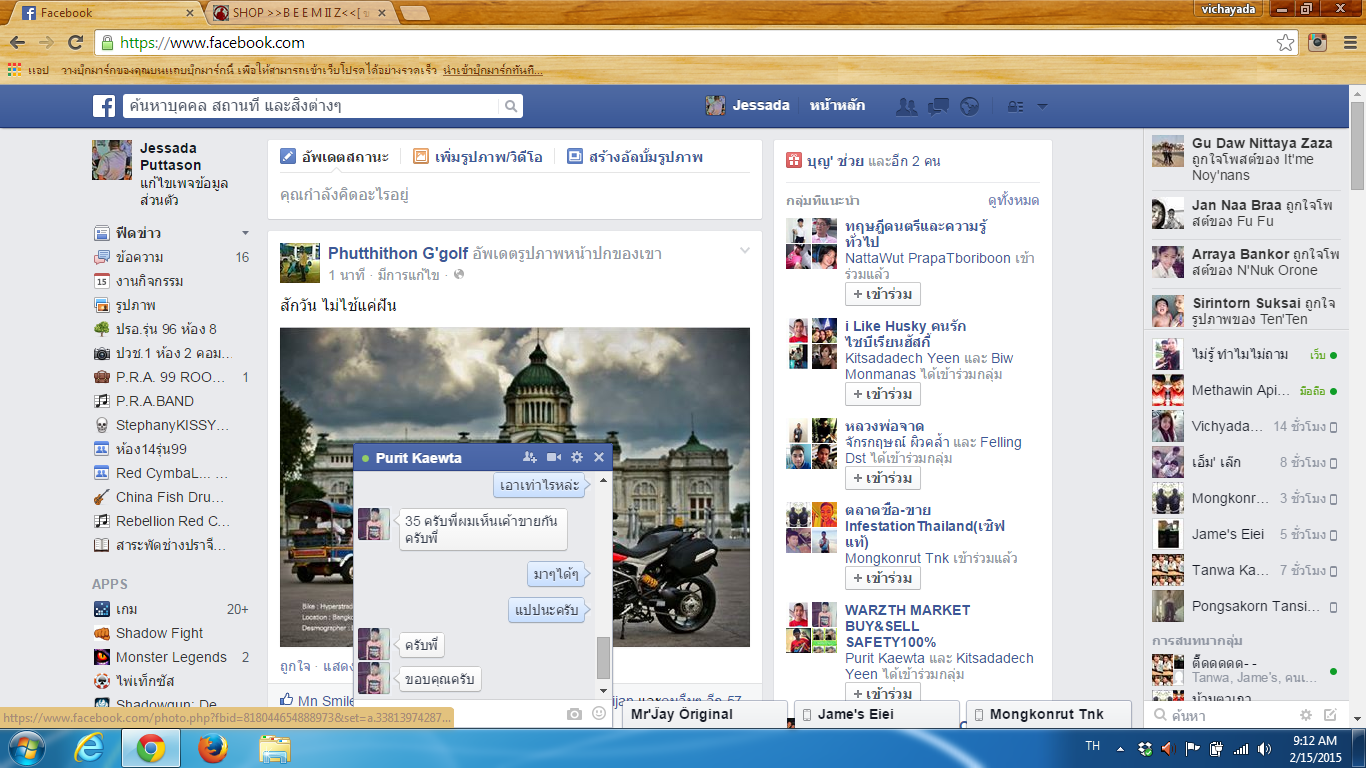Click ดูทั้งหมด to see all suggested groups

[1013, 200]
